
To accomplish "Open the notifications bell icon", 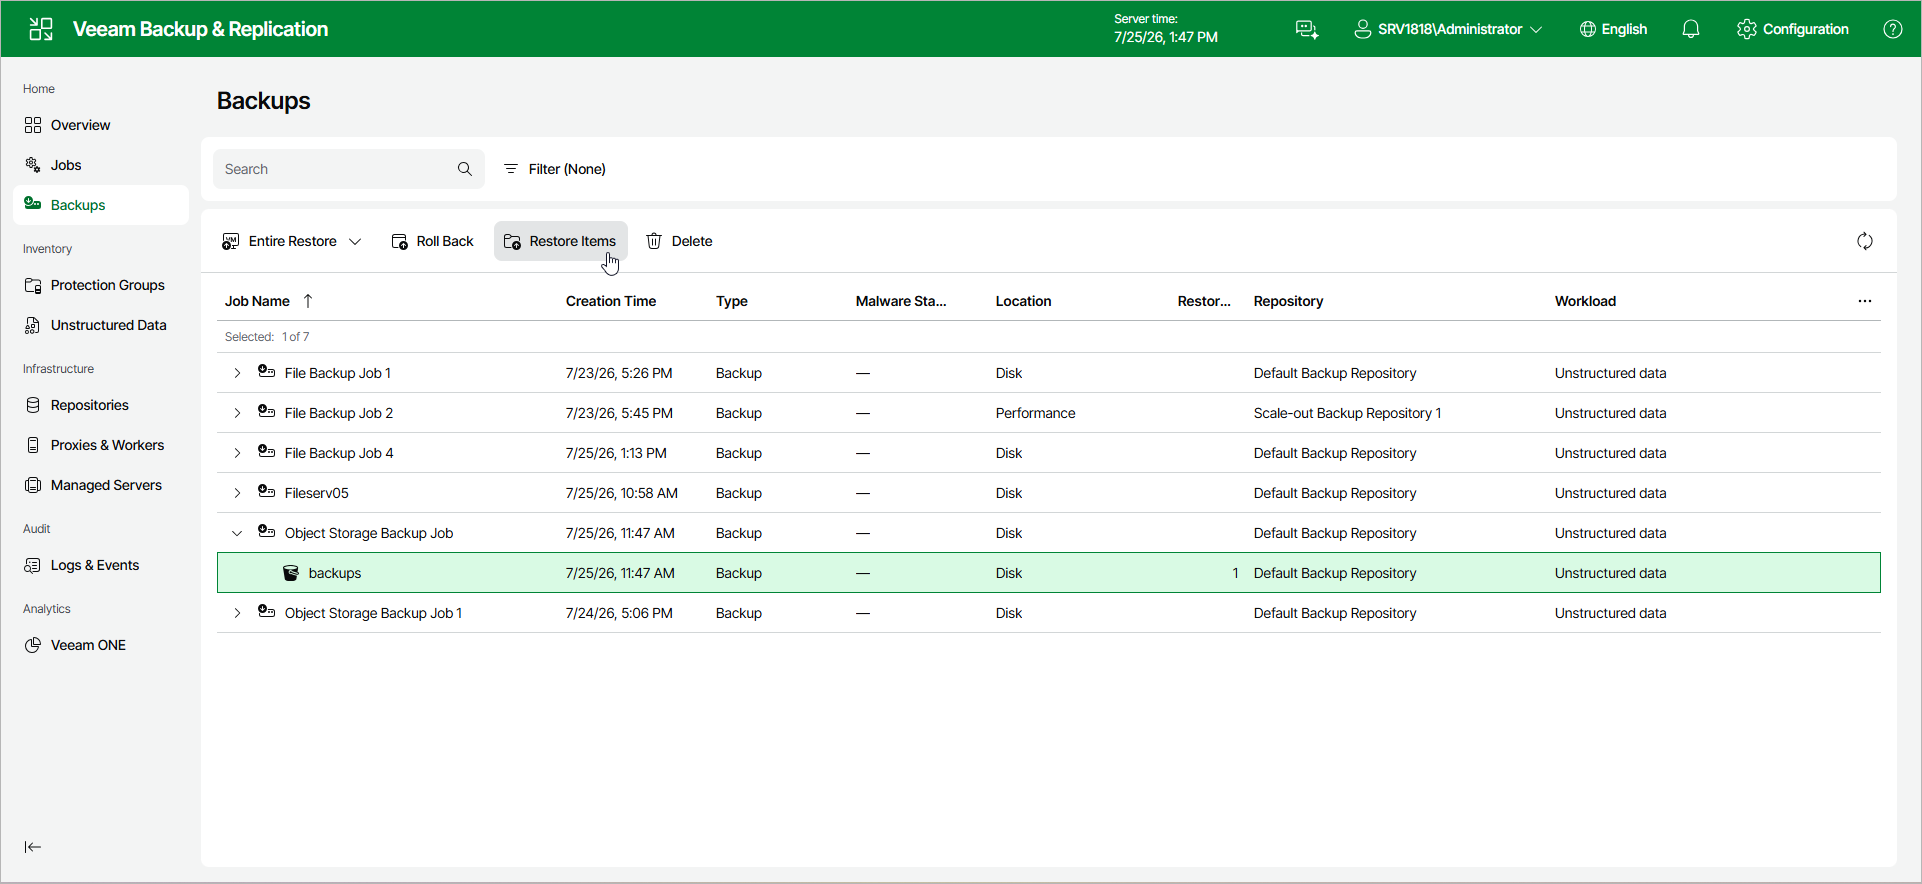I will 1691,29.
